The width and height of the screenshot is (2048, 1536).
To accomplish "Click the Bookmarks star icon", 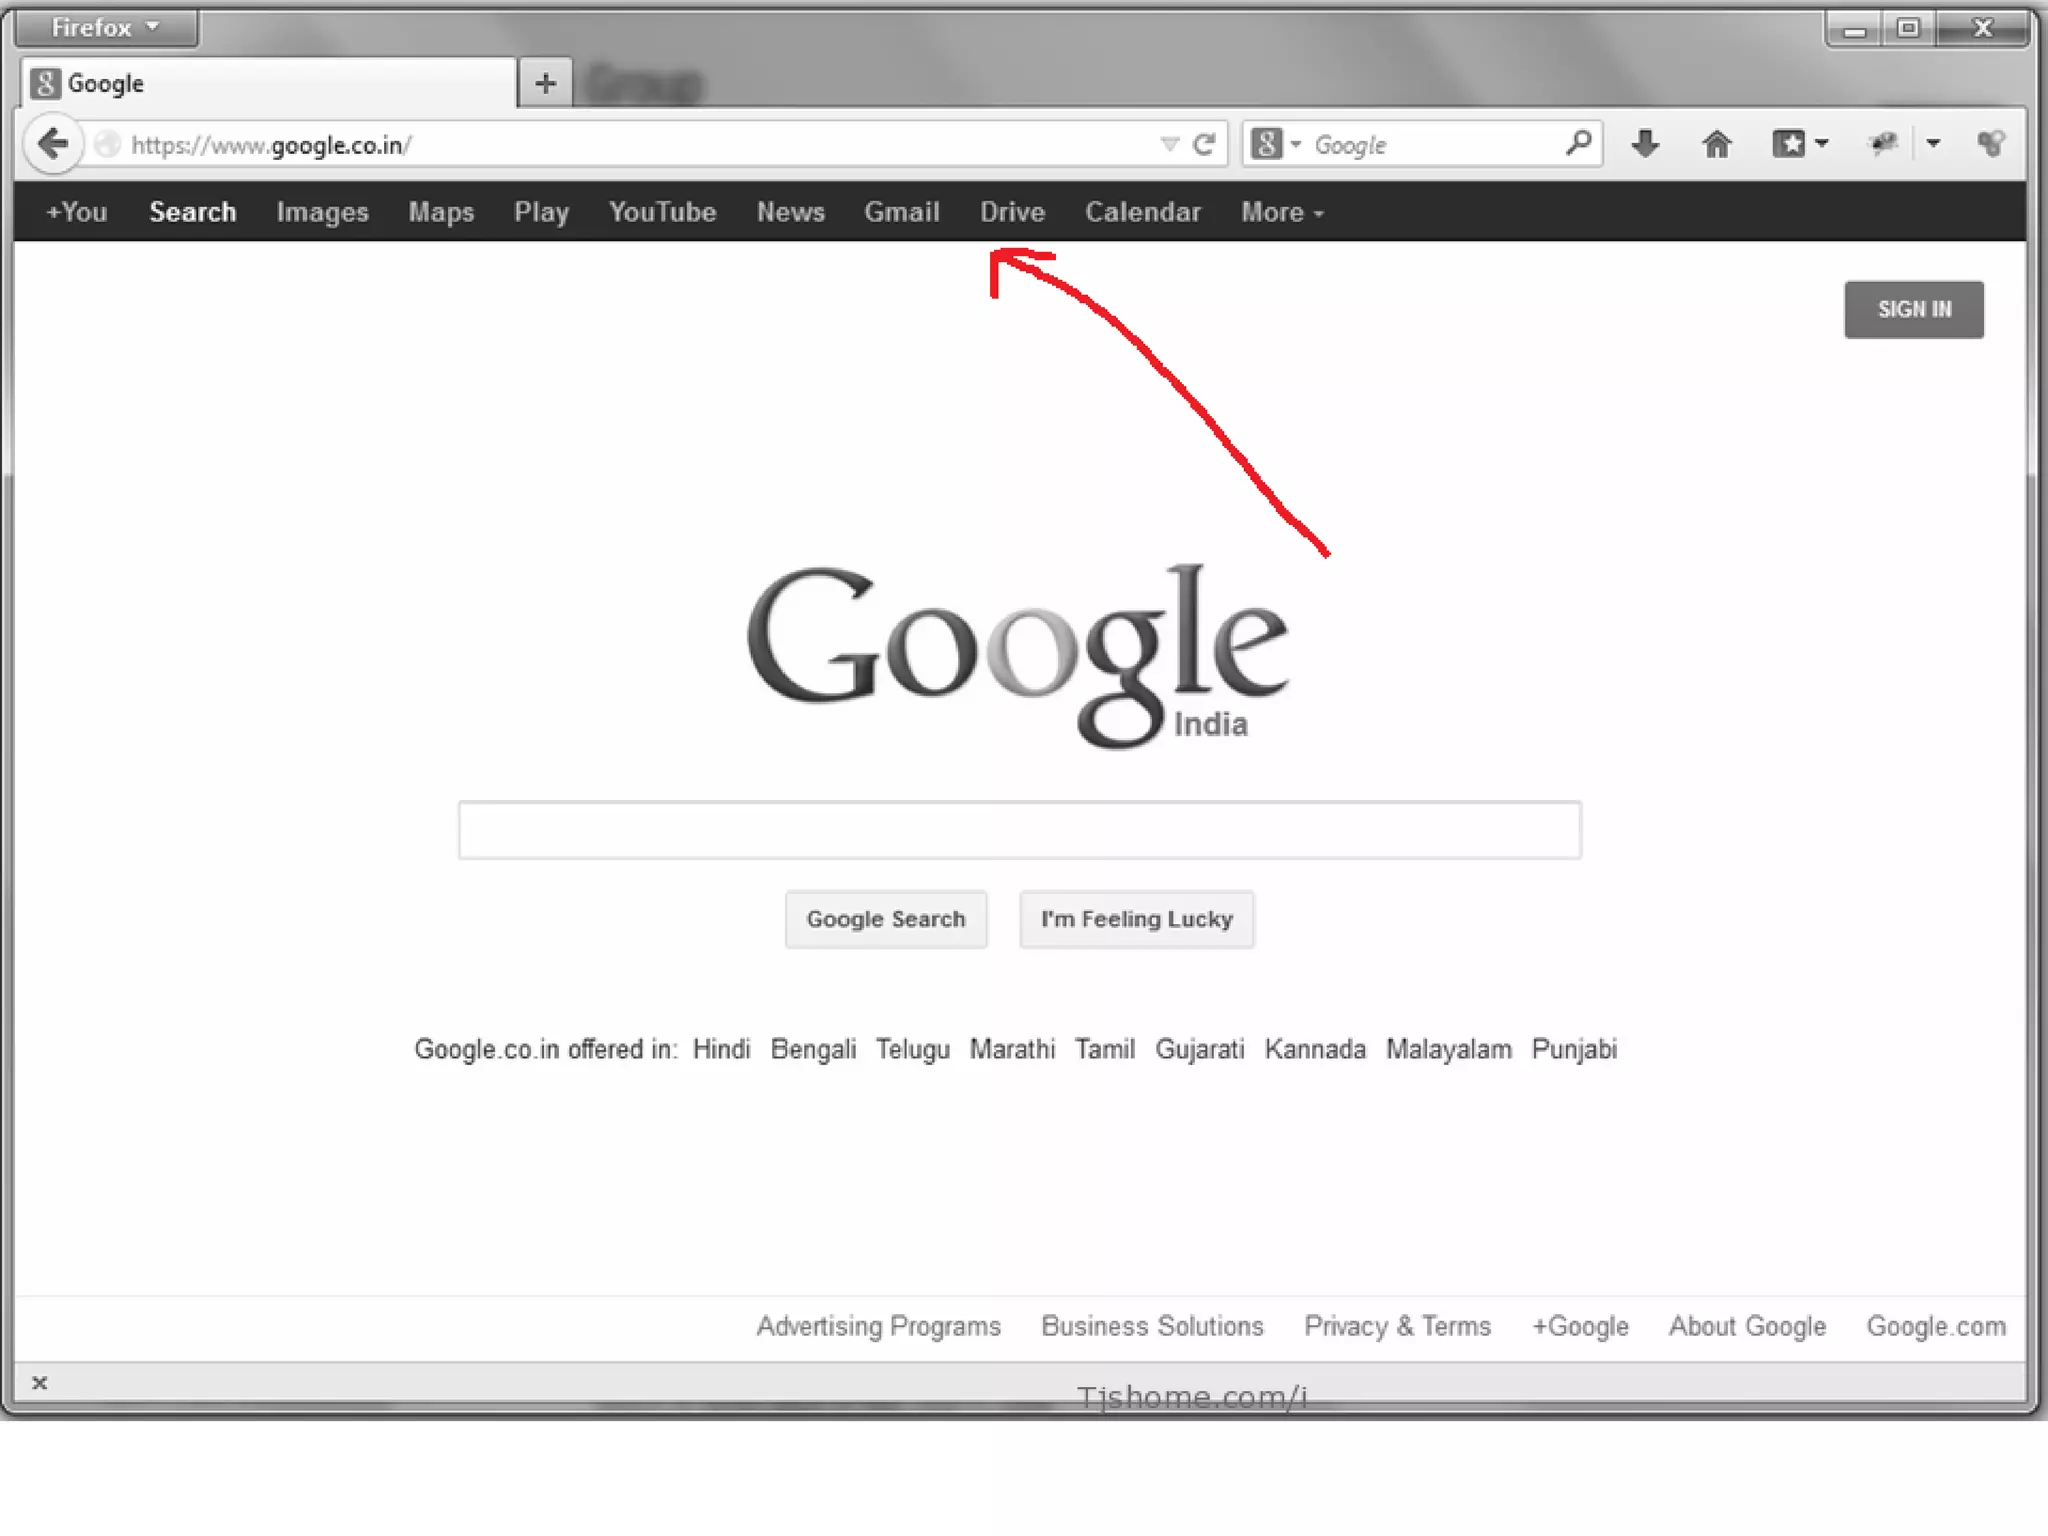I will point(1789,145).
